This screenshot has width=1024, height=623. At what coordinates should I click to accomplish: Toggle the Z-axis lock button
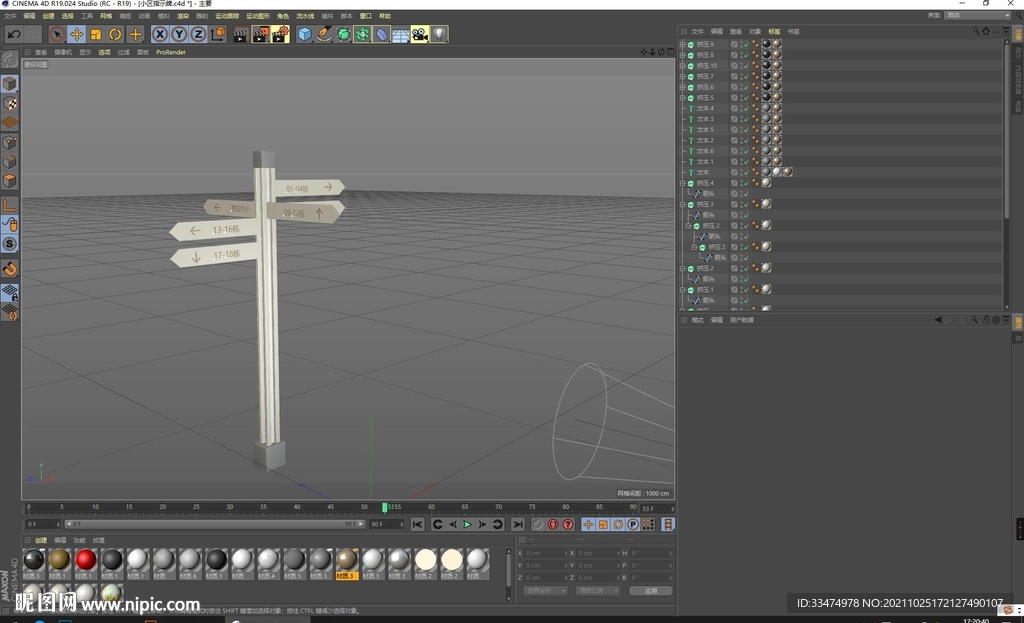198,34
